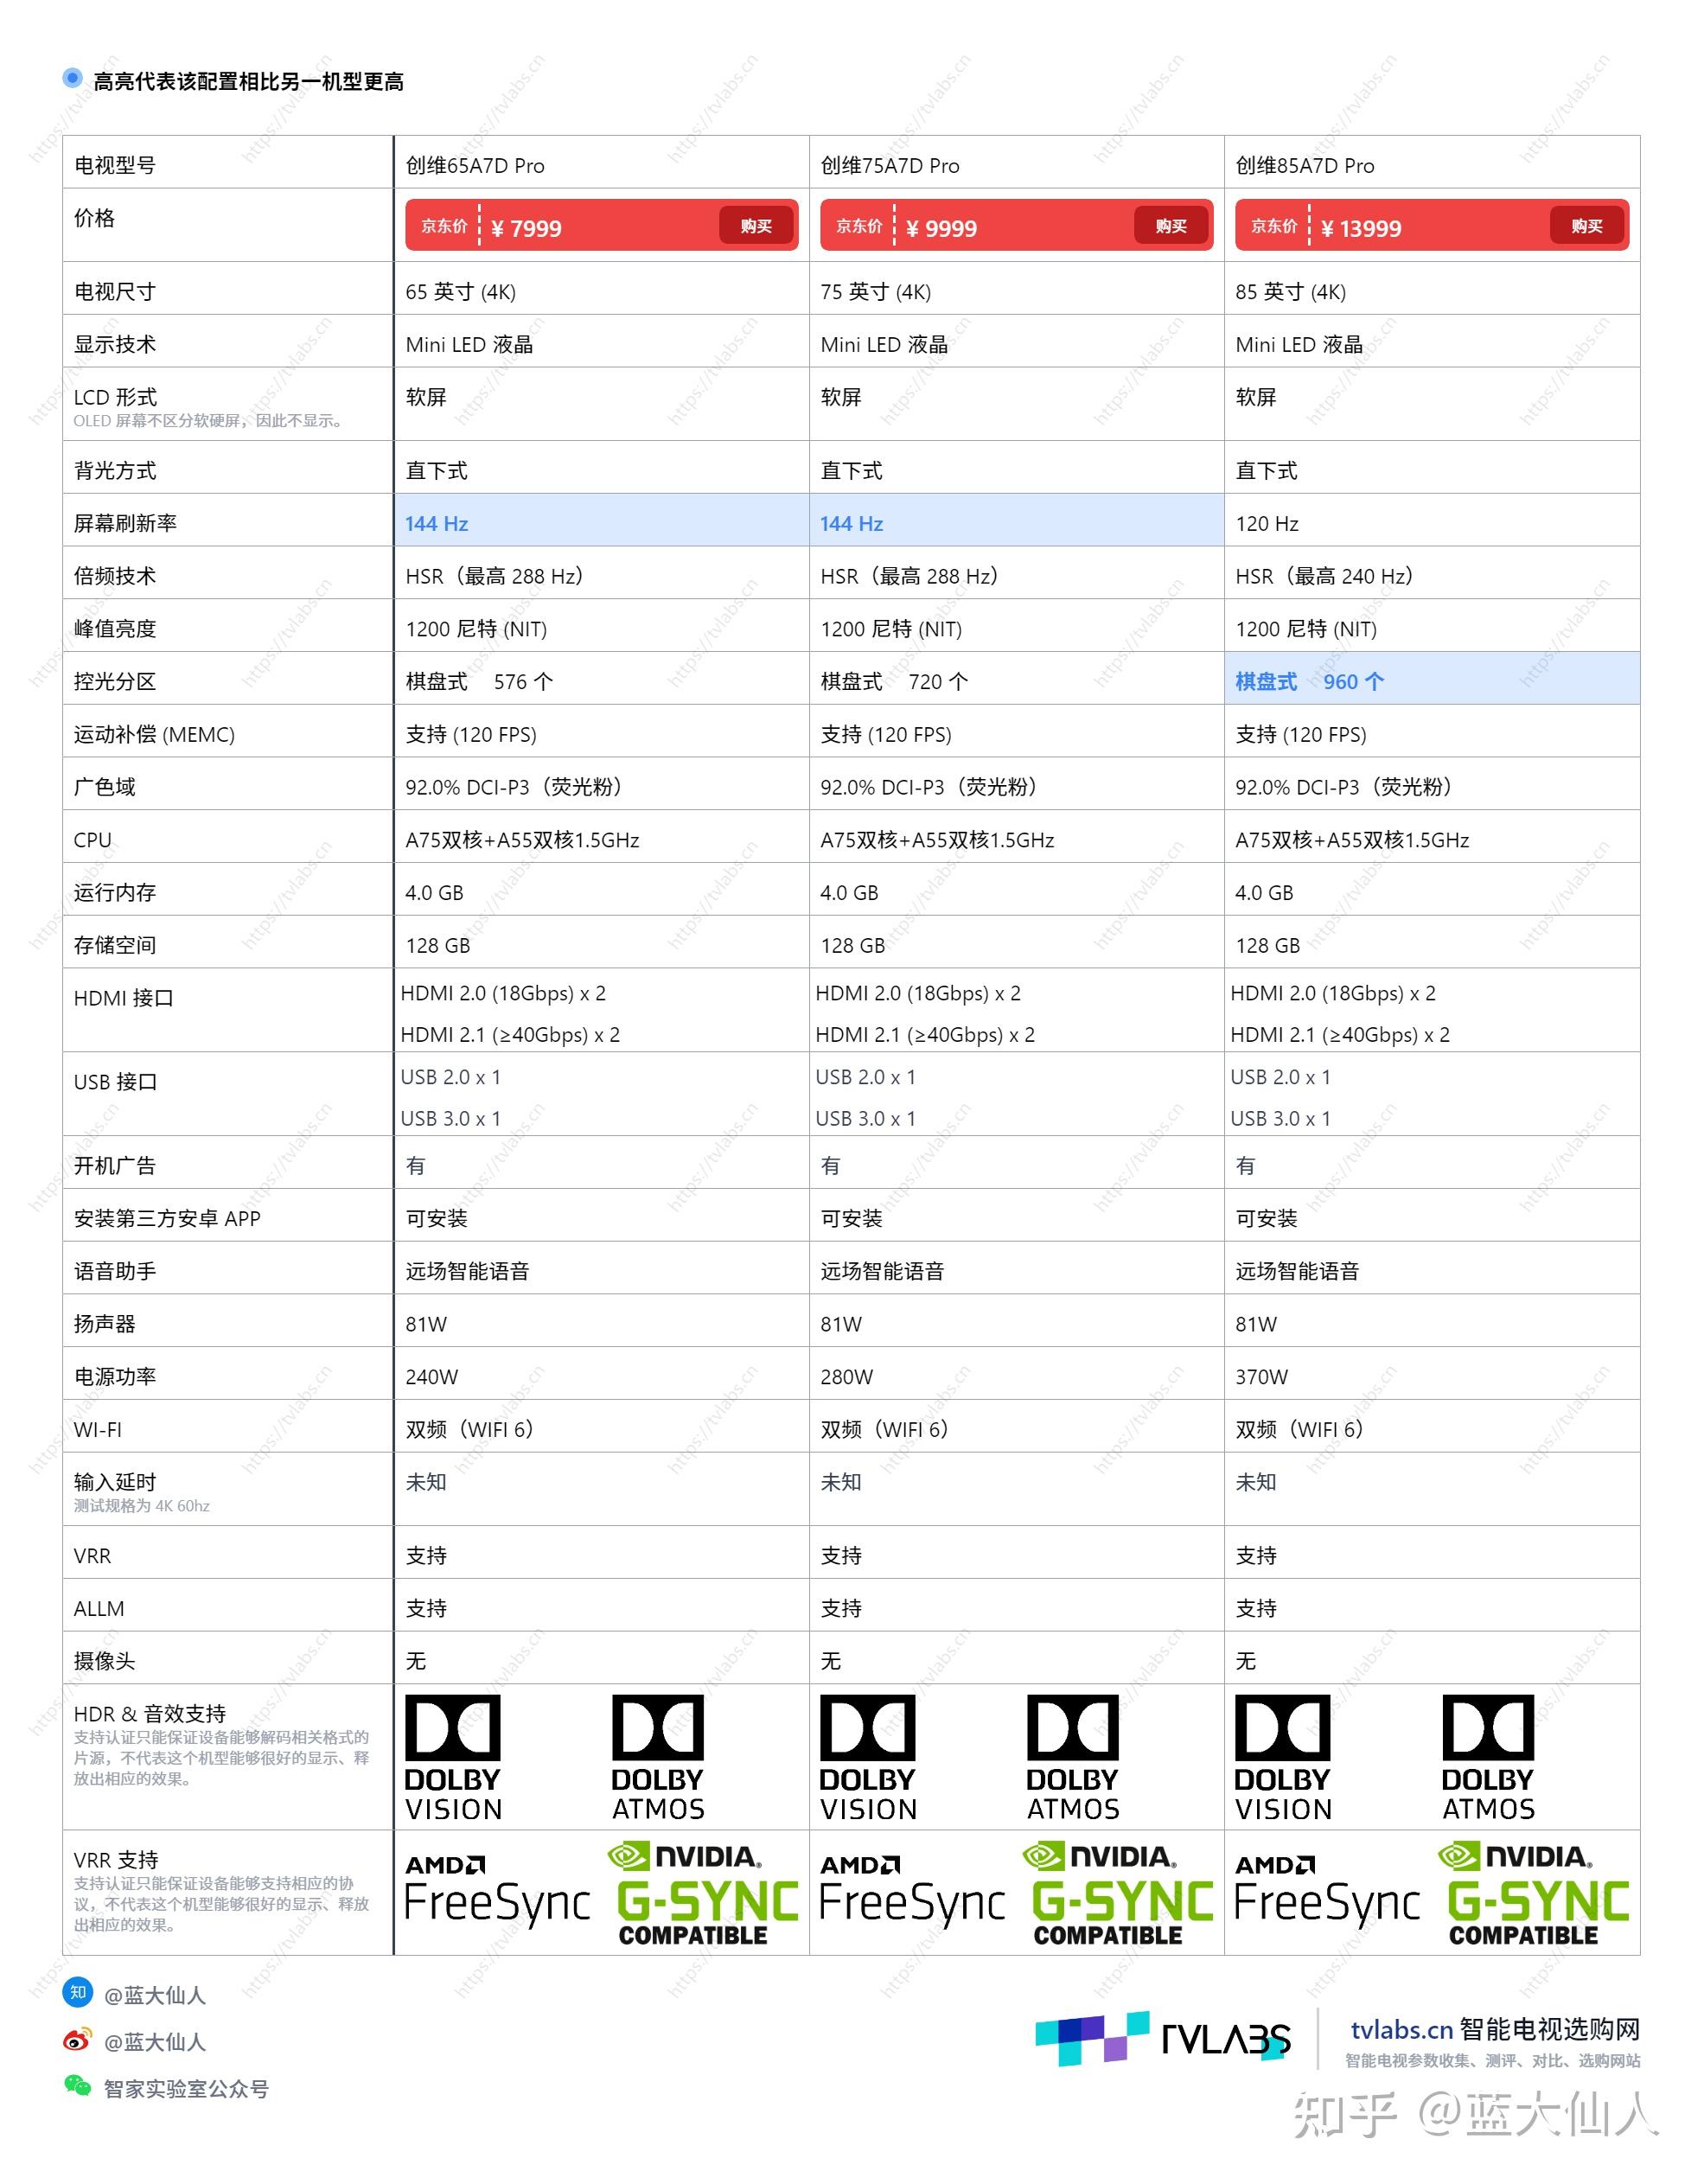Click the 智家实验室公众号 text
The height and width of the screenshot is (2184, 1704).
186,2088
